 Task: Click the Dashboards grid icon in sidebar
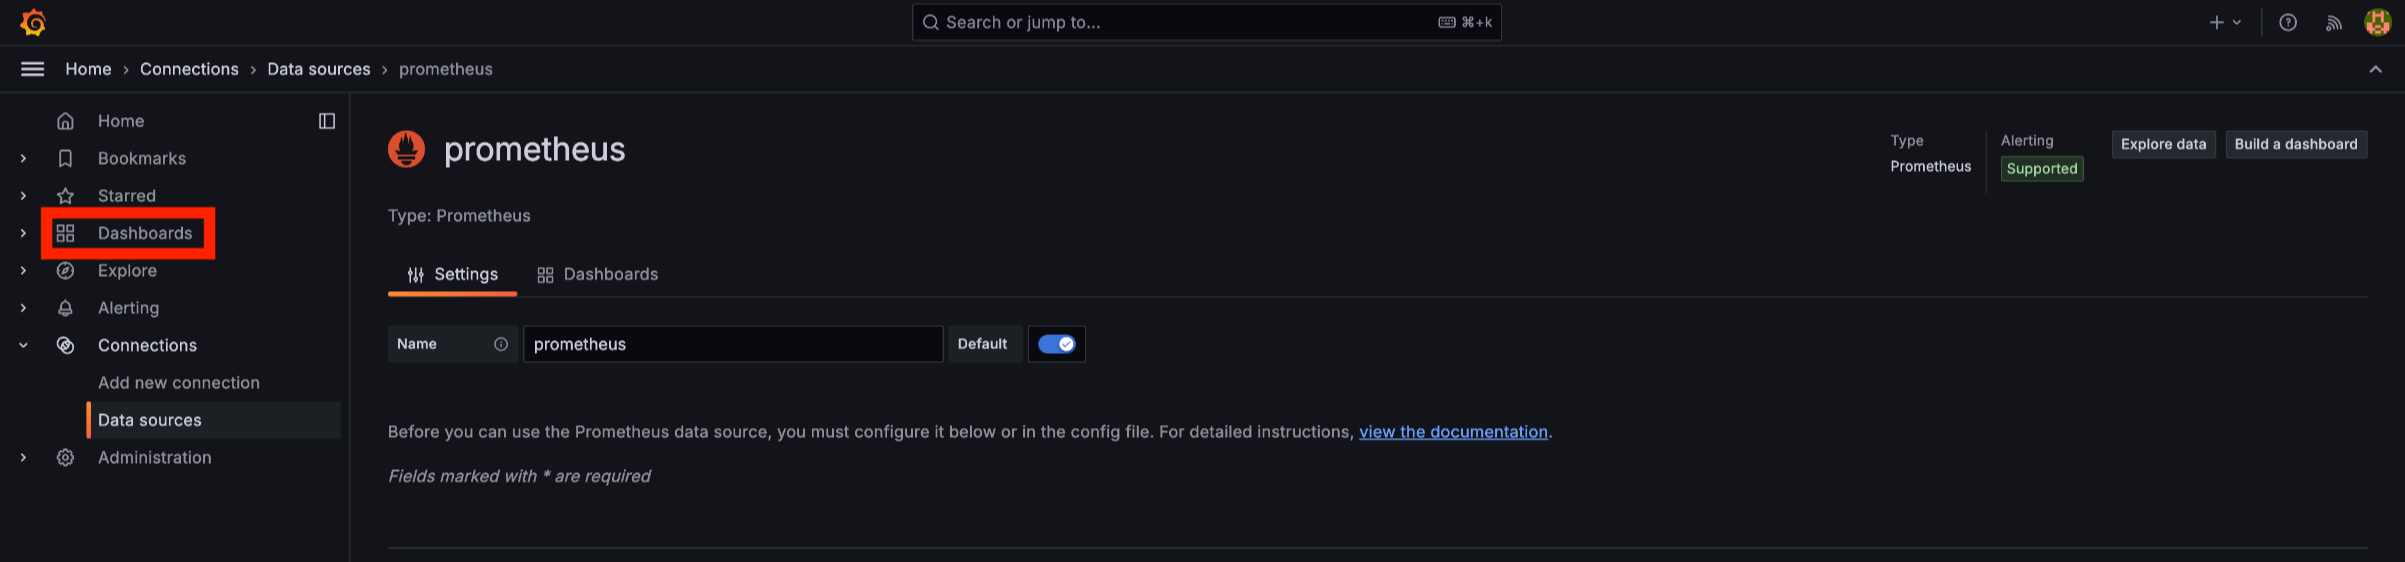(65, 233)
